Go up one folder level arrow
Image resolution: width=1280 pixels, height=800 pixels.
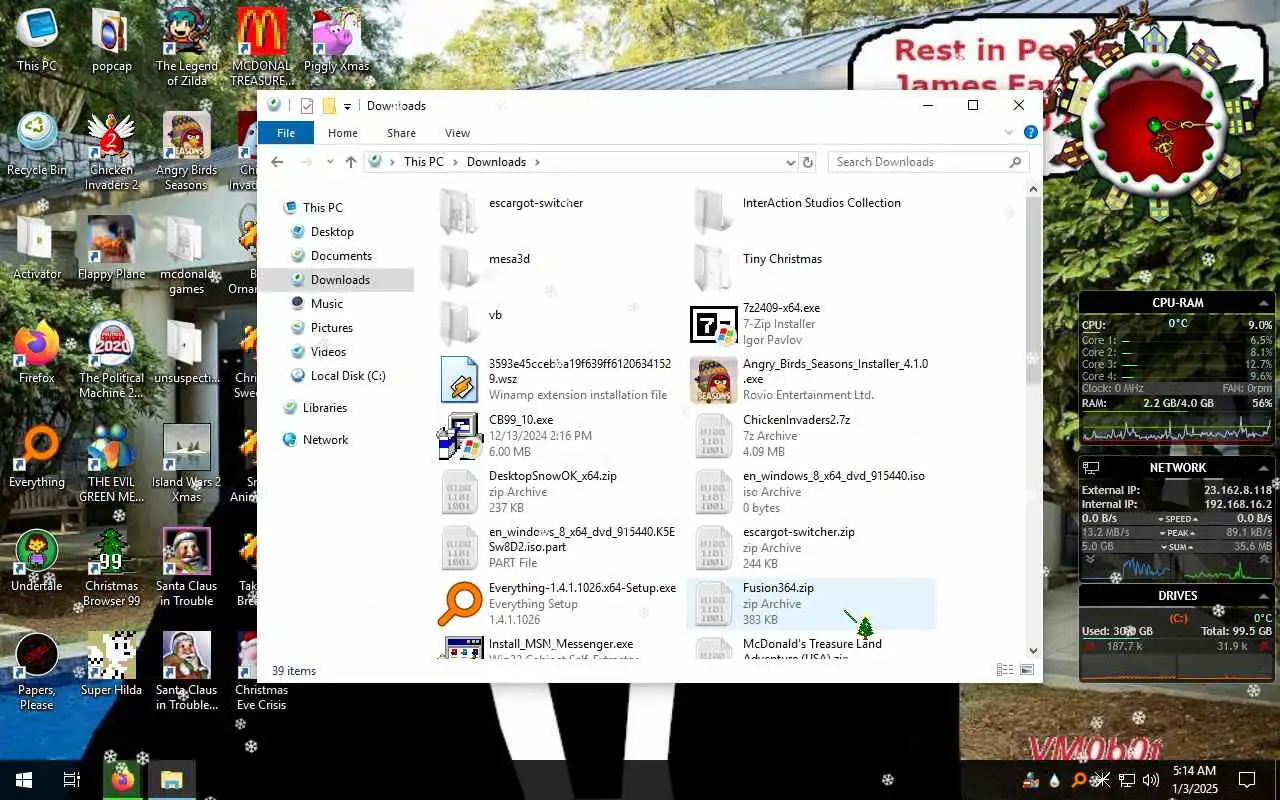[x=351, y=162]
